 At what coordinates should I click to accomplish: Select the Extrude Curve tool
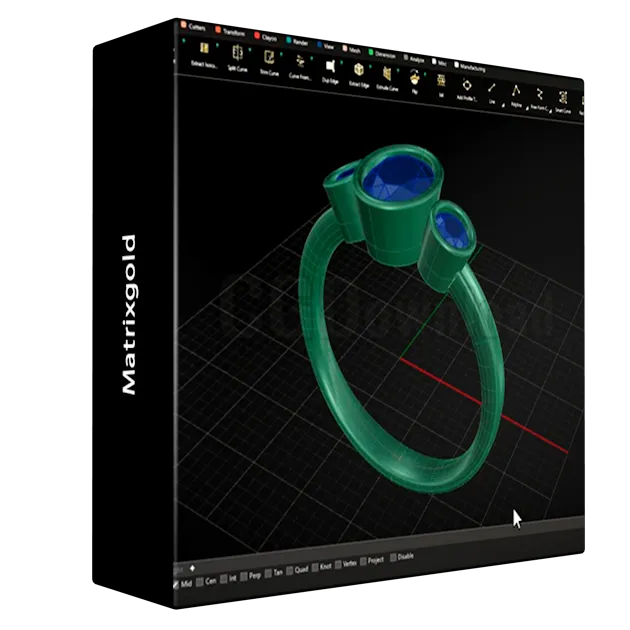point(387,79)
